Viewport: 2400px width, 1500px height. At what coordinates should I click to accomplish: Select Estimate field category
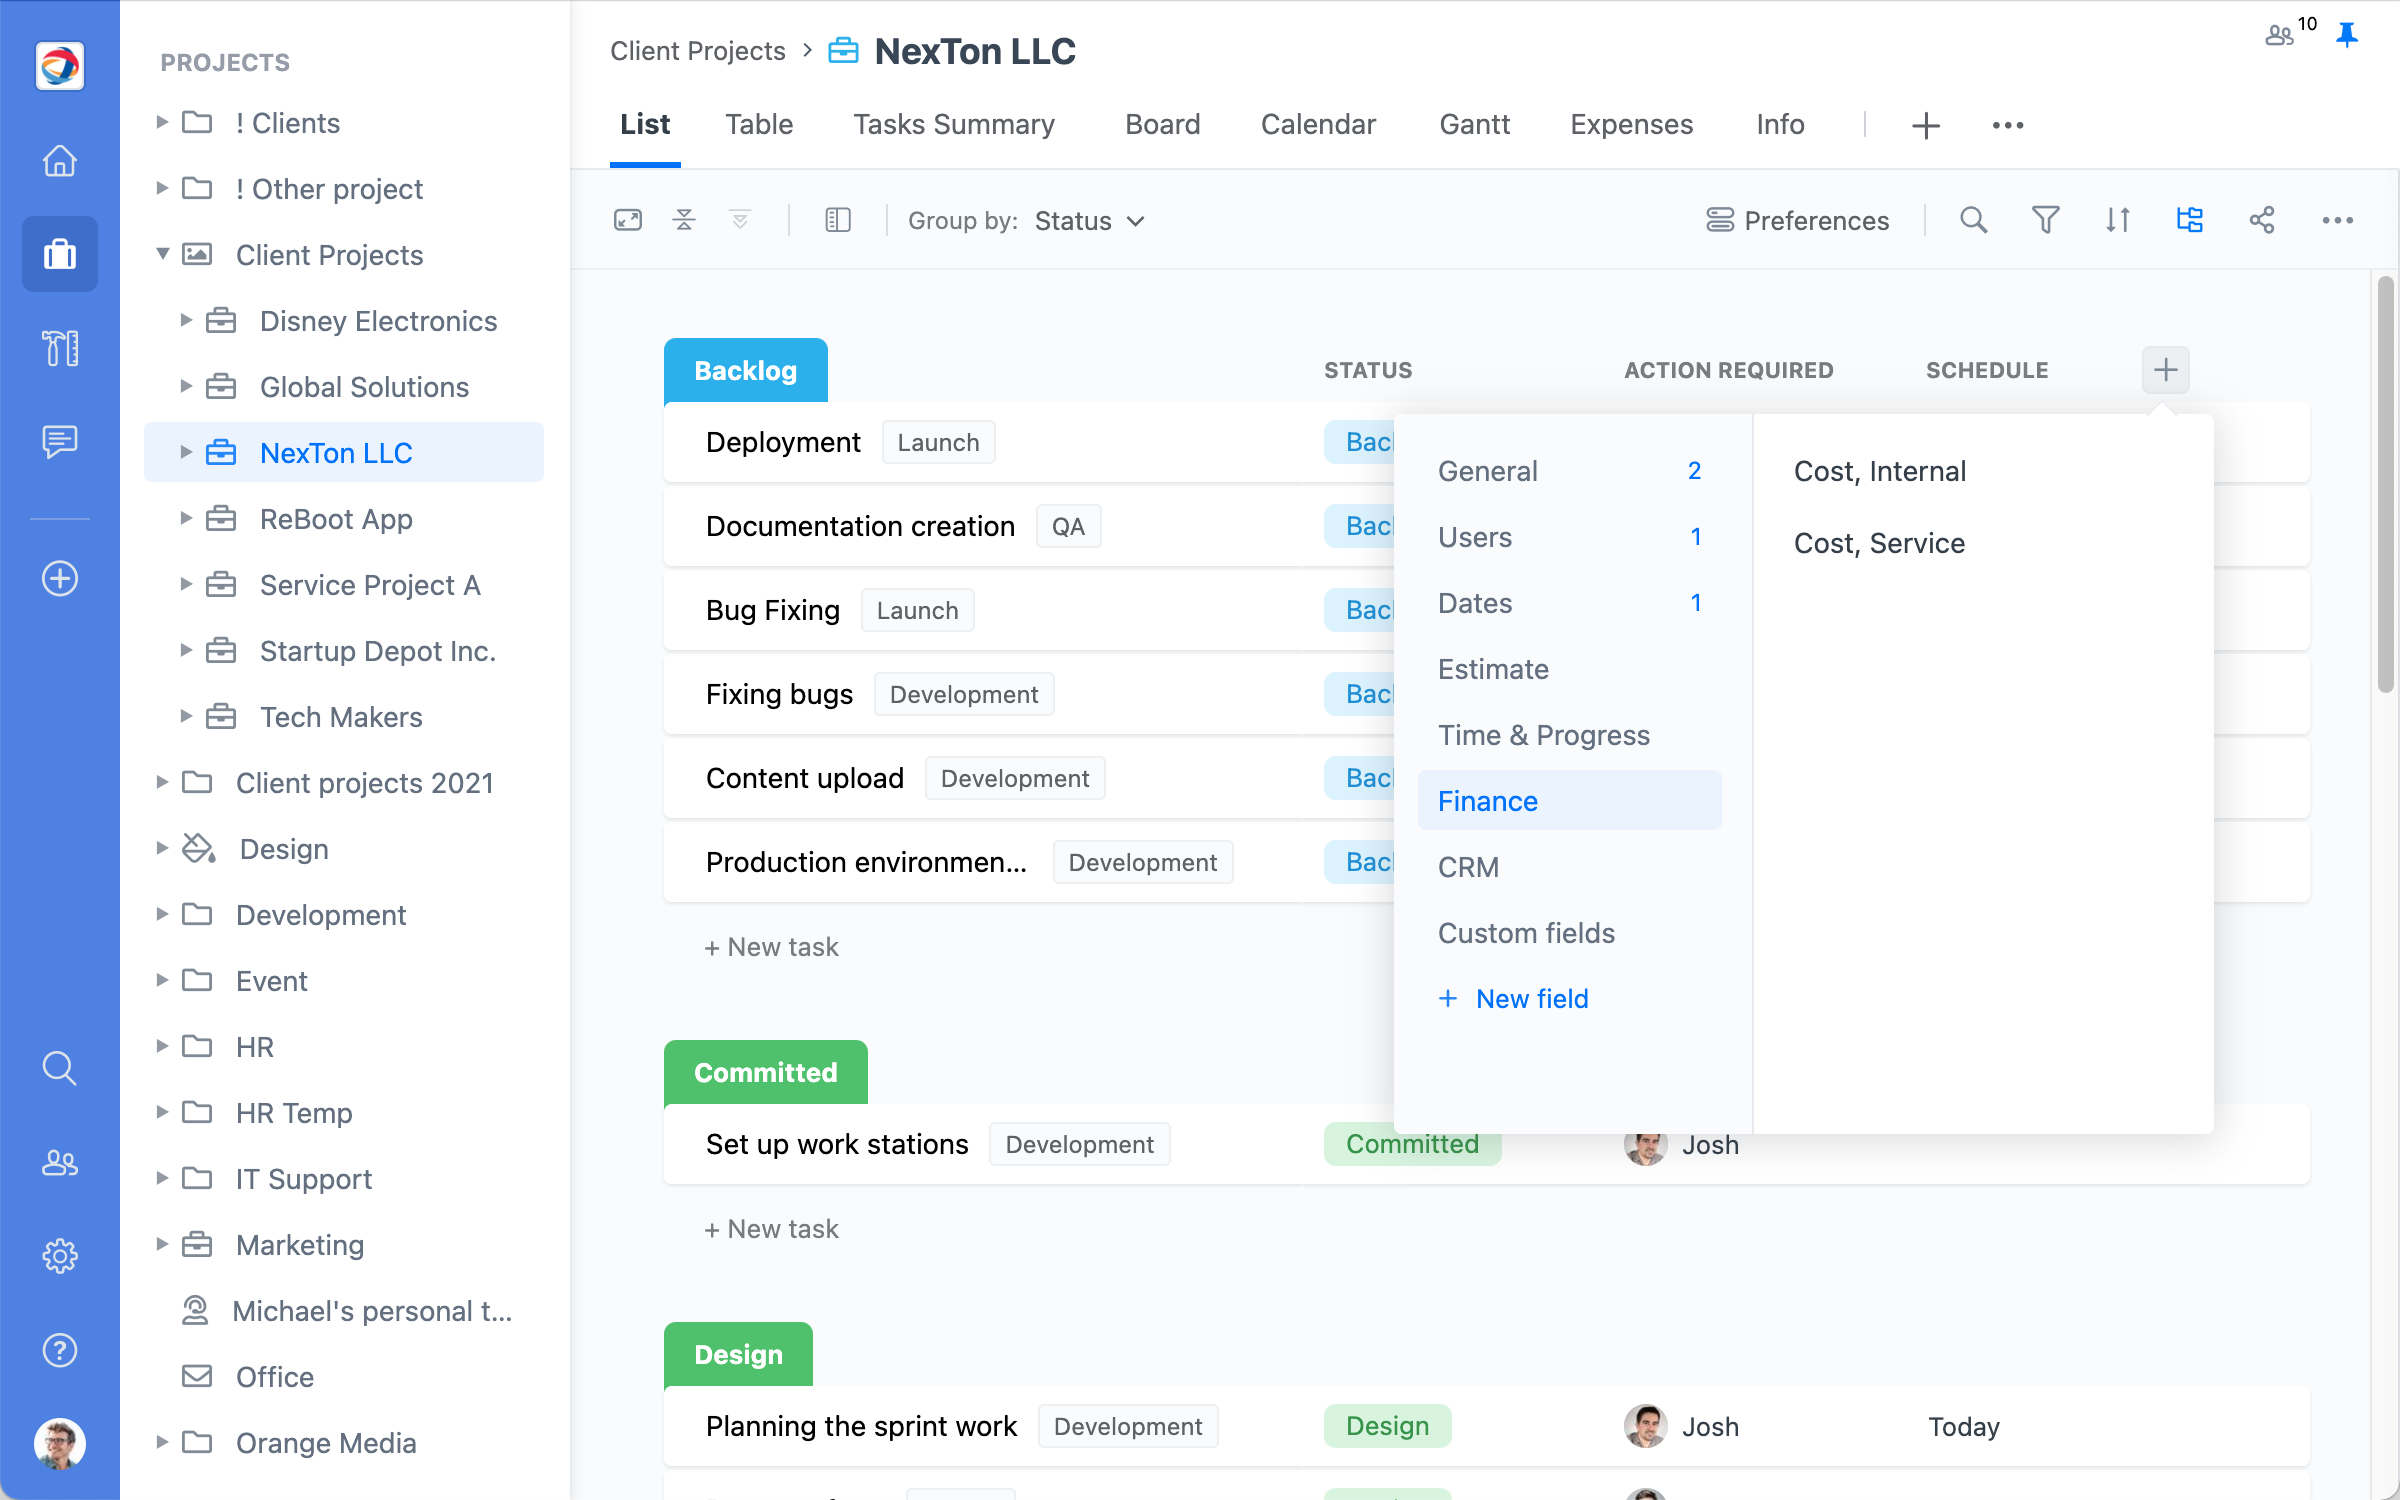tap(1569, 669)
